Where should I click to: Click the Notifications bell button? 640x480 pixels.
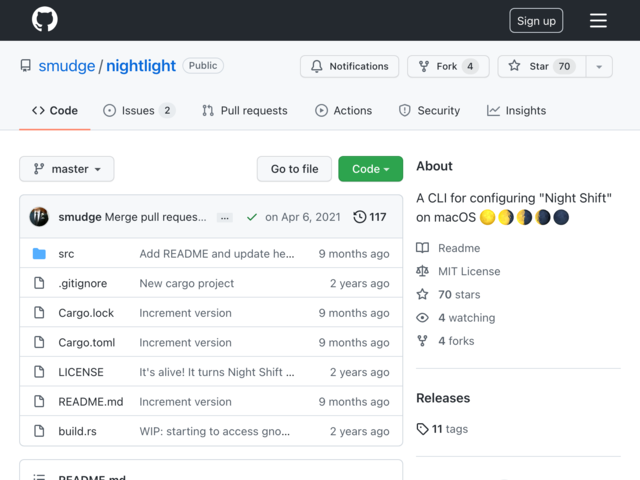[349, 66]
